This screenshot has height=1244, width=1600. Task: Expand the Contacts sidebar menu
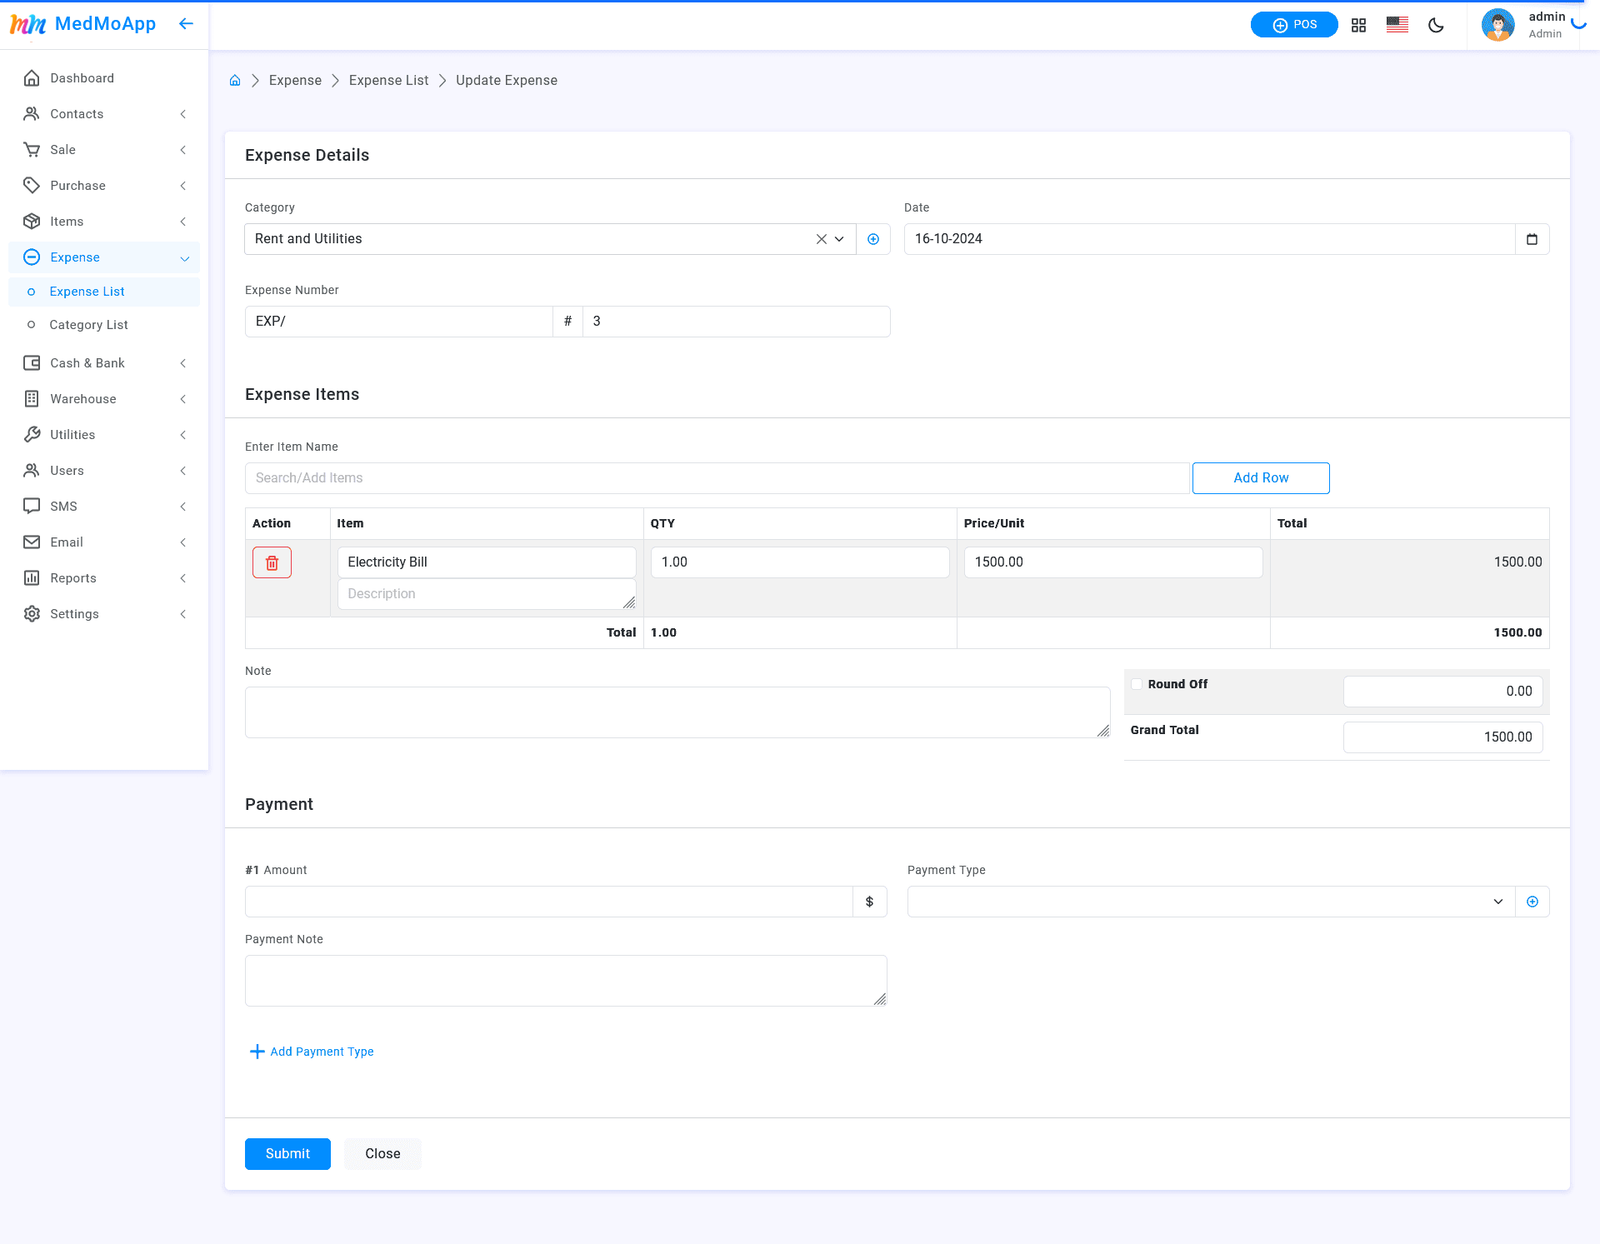point(104,114)
